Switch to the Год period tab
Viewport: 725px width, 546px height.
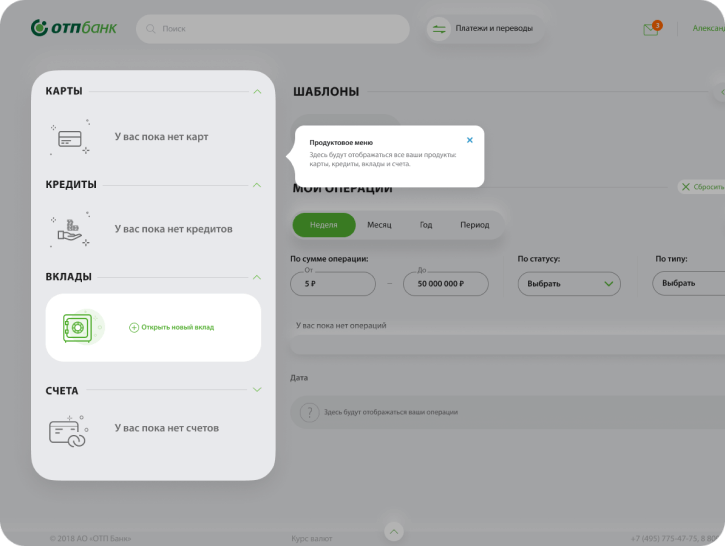[x=426, y=225]
